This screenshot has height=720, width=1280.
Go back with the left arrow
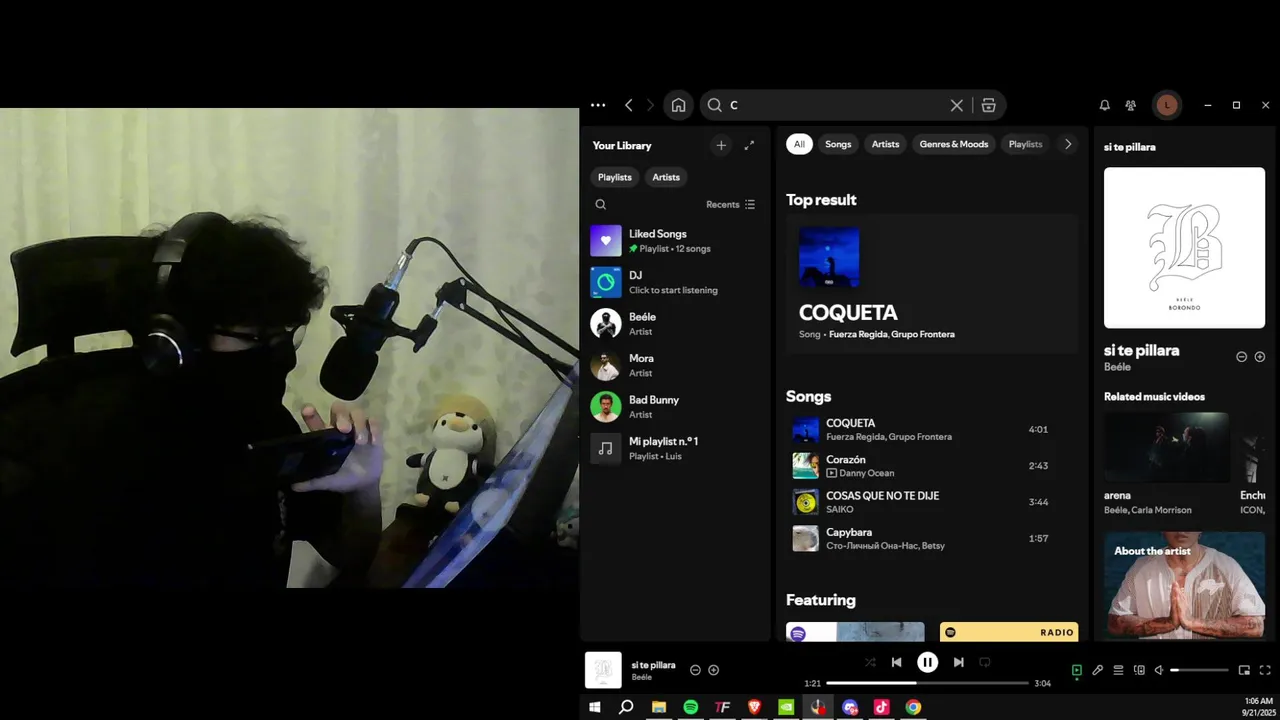point(628,105)
